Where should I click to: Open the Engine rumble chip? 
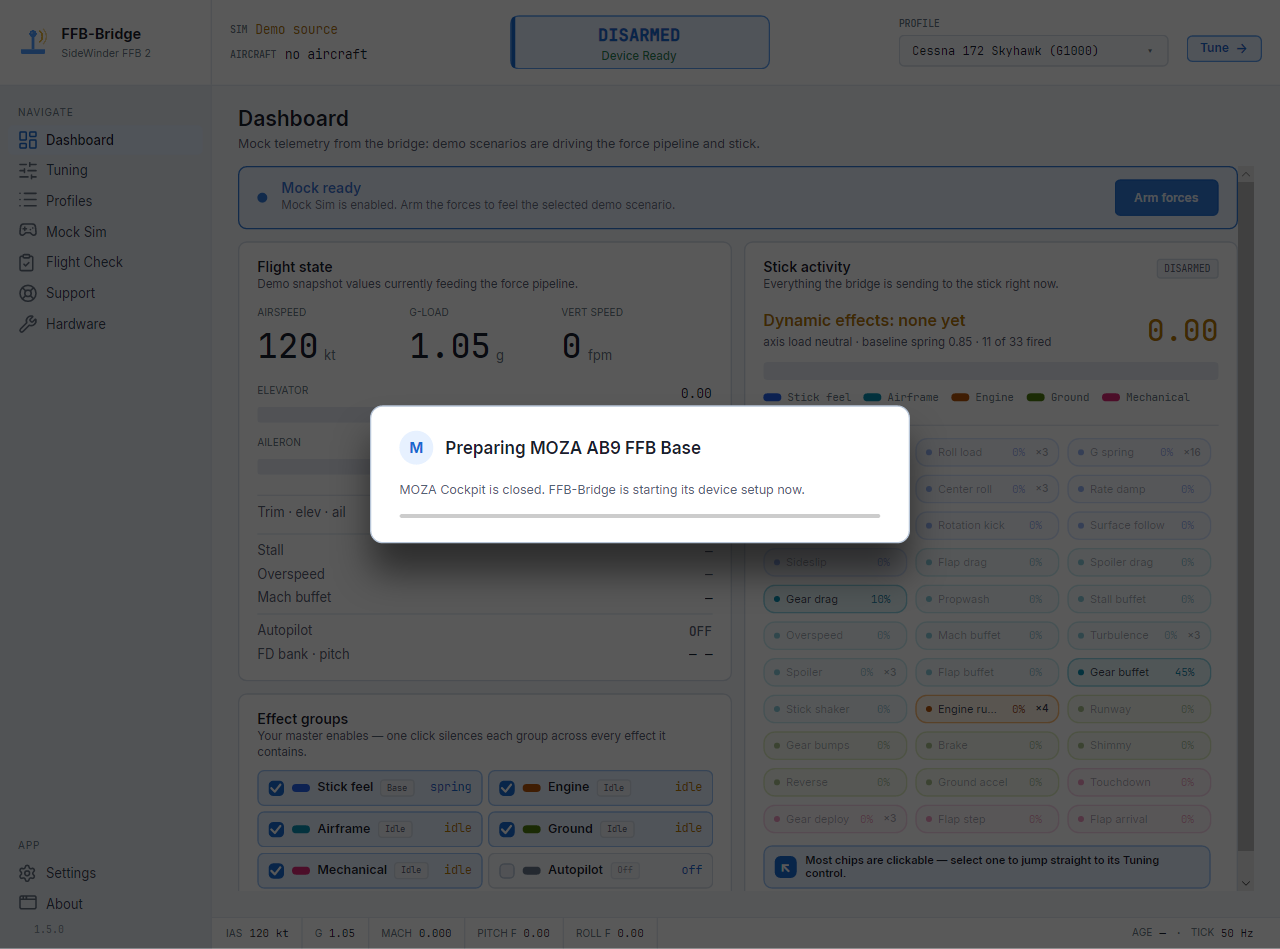[986, 709]
